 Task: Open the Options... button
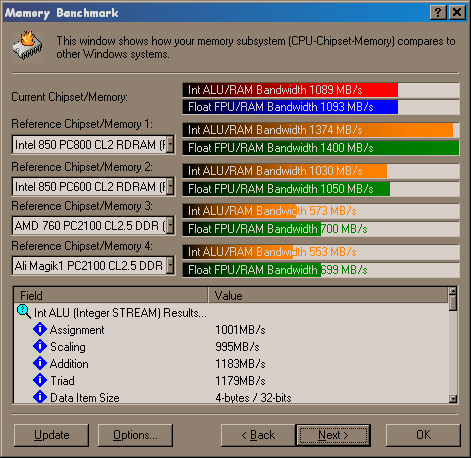coord(135,435)
